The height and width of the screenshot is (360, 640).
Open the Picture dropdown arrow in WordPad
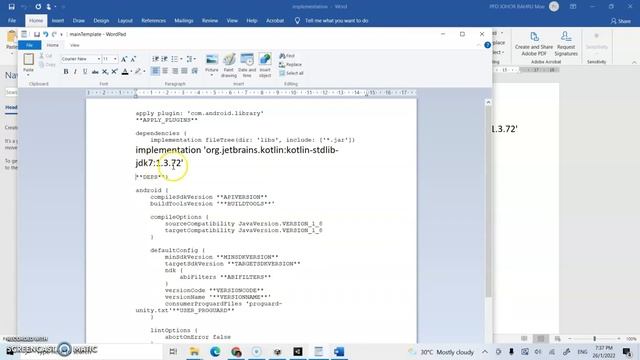click(x=212, y=75)
